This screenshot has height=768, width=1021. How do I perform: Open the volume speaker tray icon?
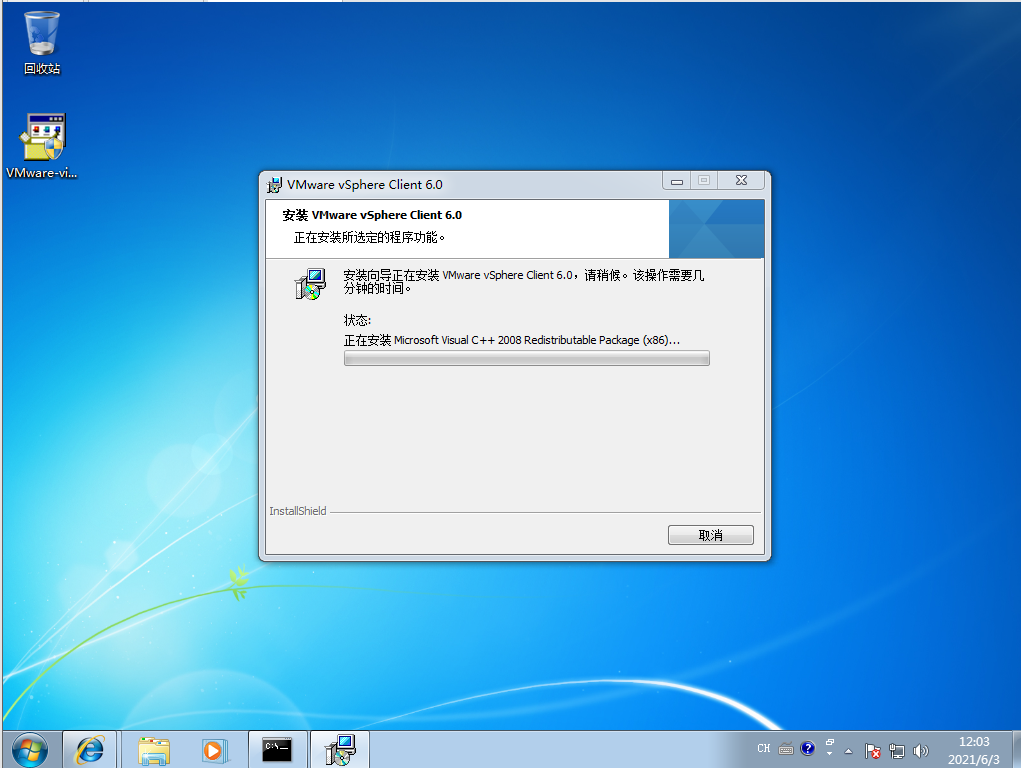920,751
